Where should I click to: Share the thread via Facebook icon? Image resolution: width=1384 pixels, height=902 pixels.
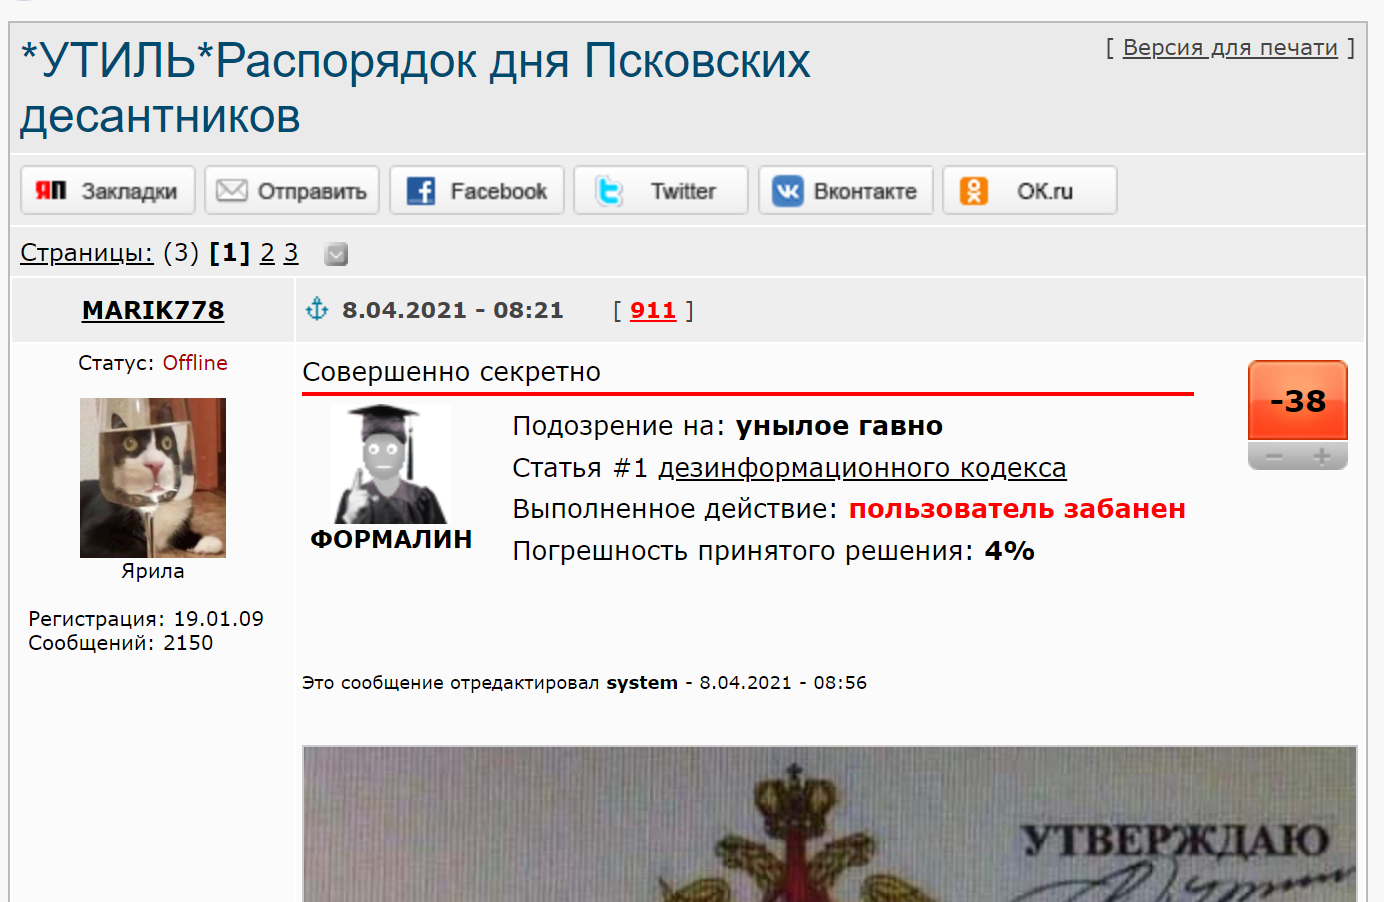pos(421,191)
